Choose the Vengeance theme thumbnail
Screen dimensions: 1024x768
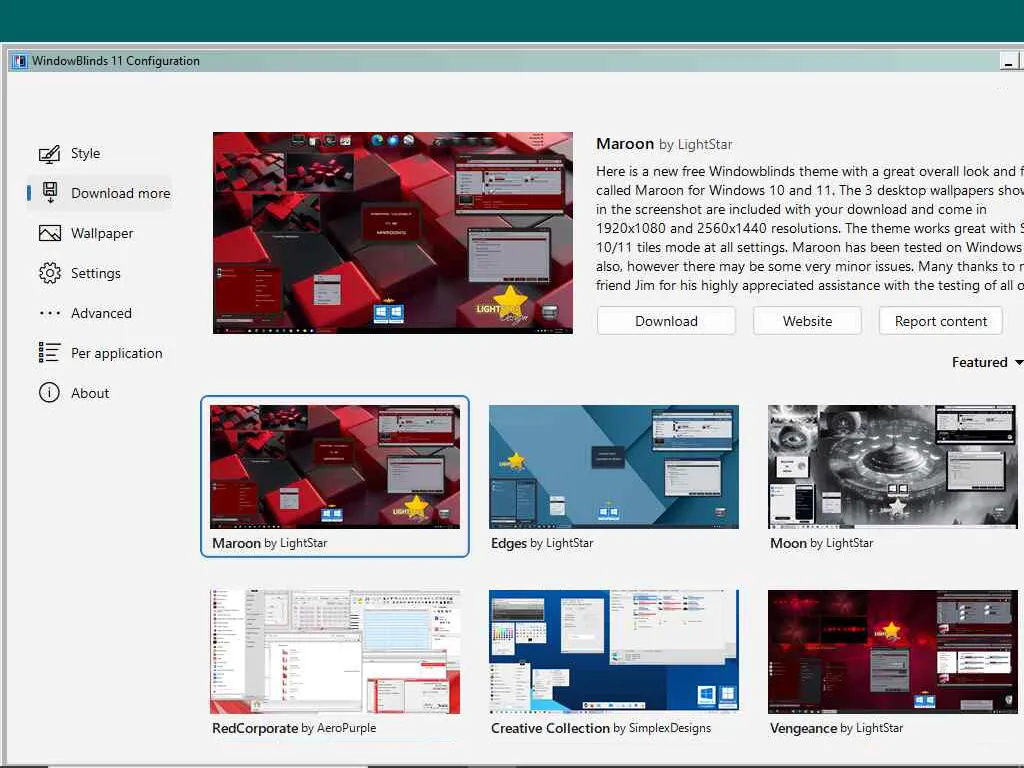click(893, 651)
